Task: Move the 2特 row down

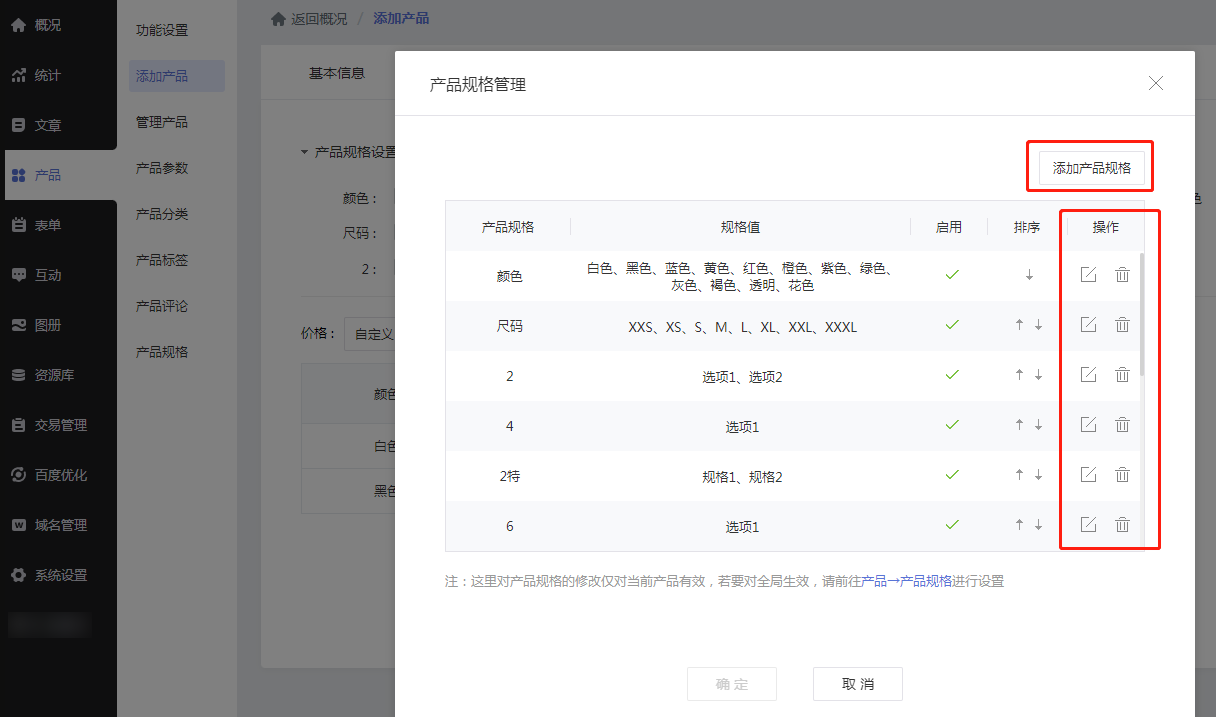Action: (x=1038, y=475)
